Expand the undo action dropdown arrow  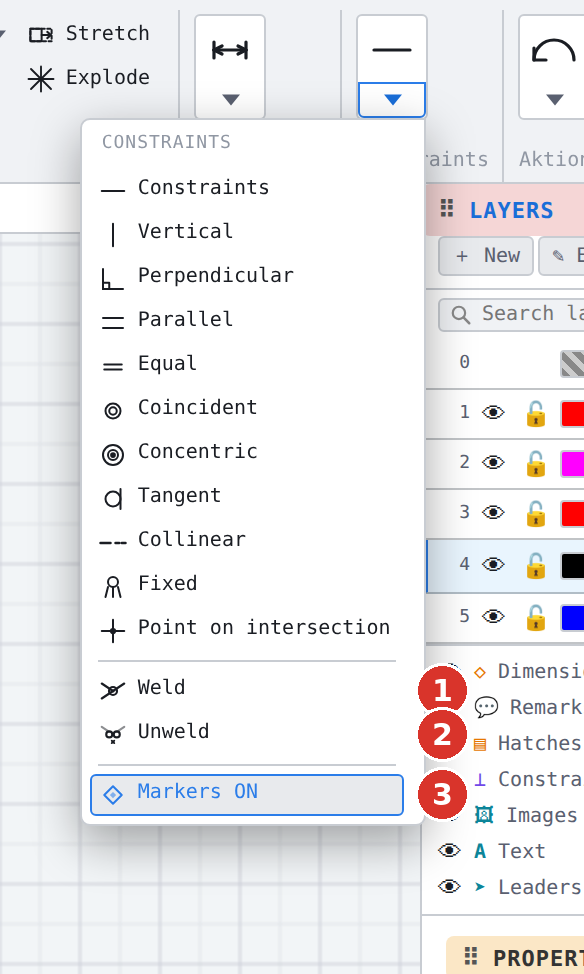coord(554,100)
